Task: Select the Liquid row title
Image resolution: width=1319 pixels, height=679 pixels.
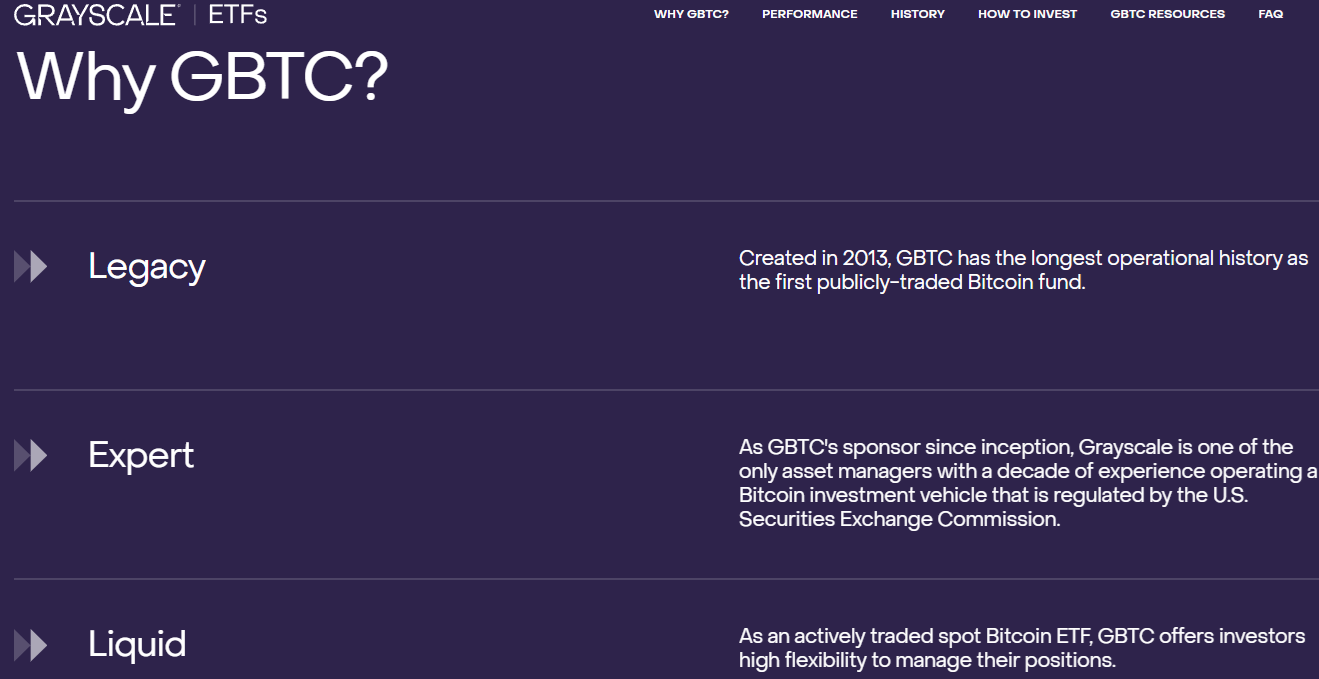Action: (x=137, y=645)
